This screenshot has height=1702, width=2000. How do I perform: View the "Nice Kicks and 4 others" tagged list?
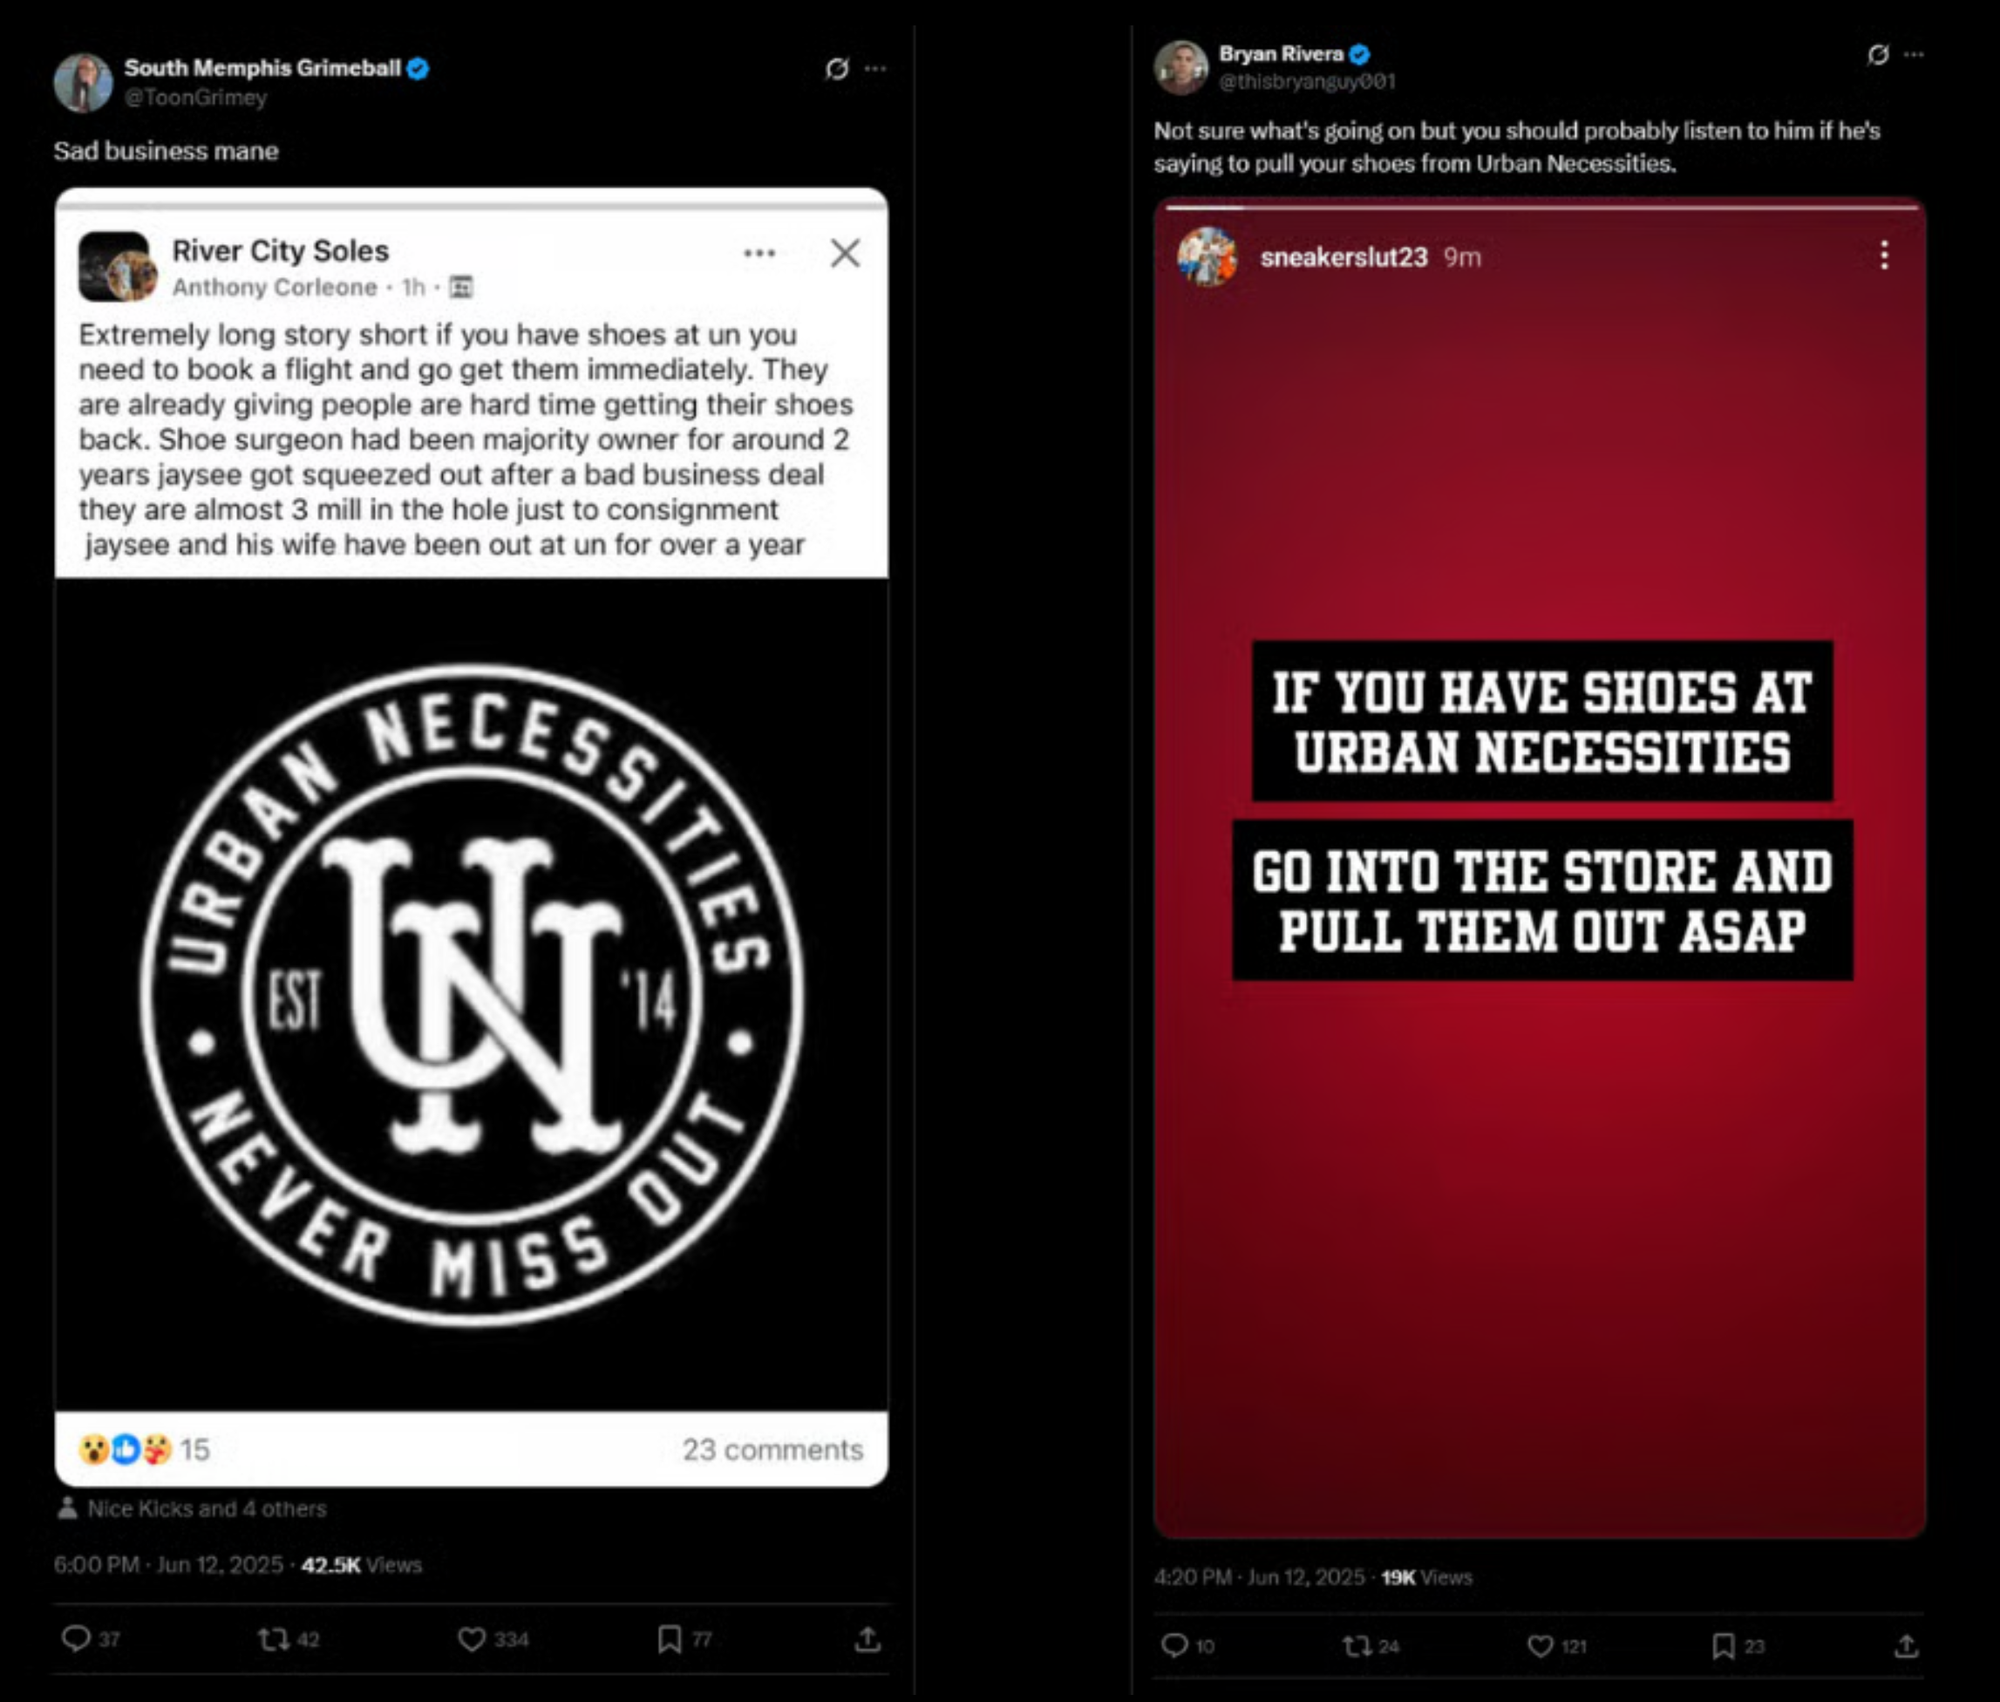click(206, 1508)
